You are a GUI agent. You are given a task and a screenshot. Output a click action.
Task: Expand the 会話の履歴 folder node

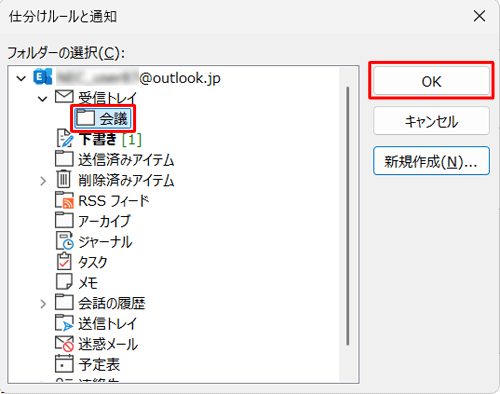[x=43, y=304]
